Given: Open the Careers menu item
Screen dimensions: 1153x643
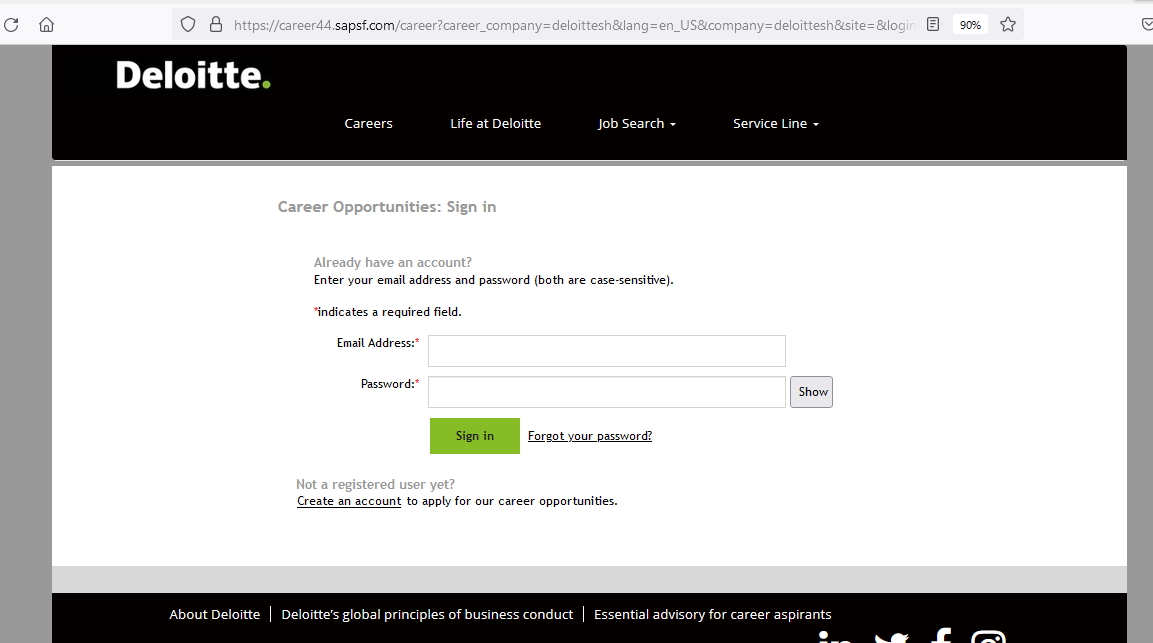Looking at the screenshot, I should (368, 124).
